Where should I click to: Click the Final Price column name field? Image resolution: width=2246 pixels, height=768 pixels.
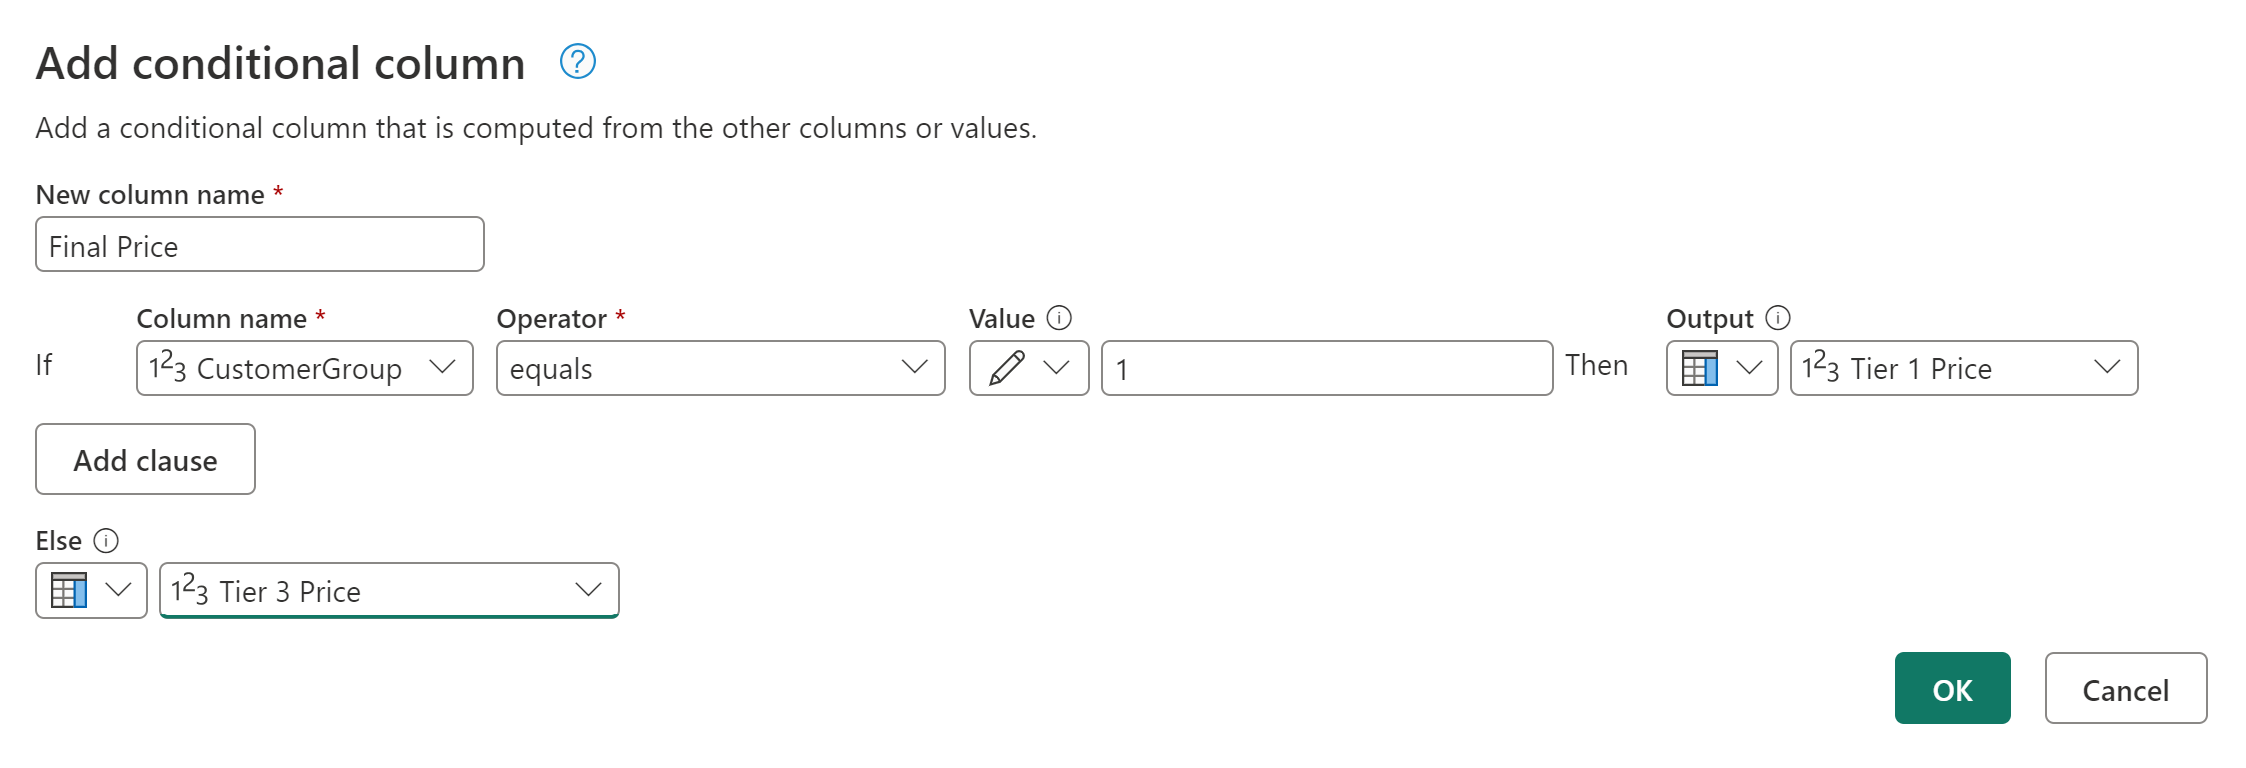coord(259,245)
